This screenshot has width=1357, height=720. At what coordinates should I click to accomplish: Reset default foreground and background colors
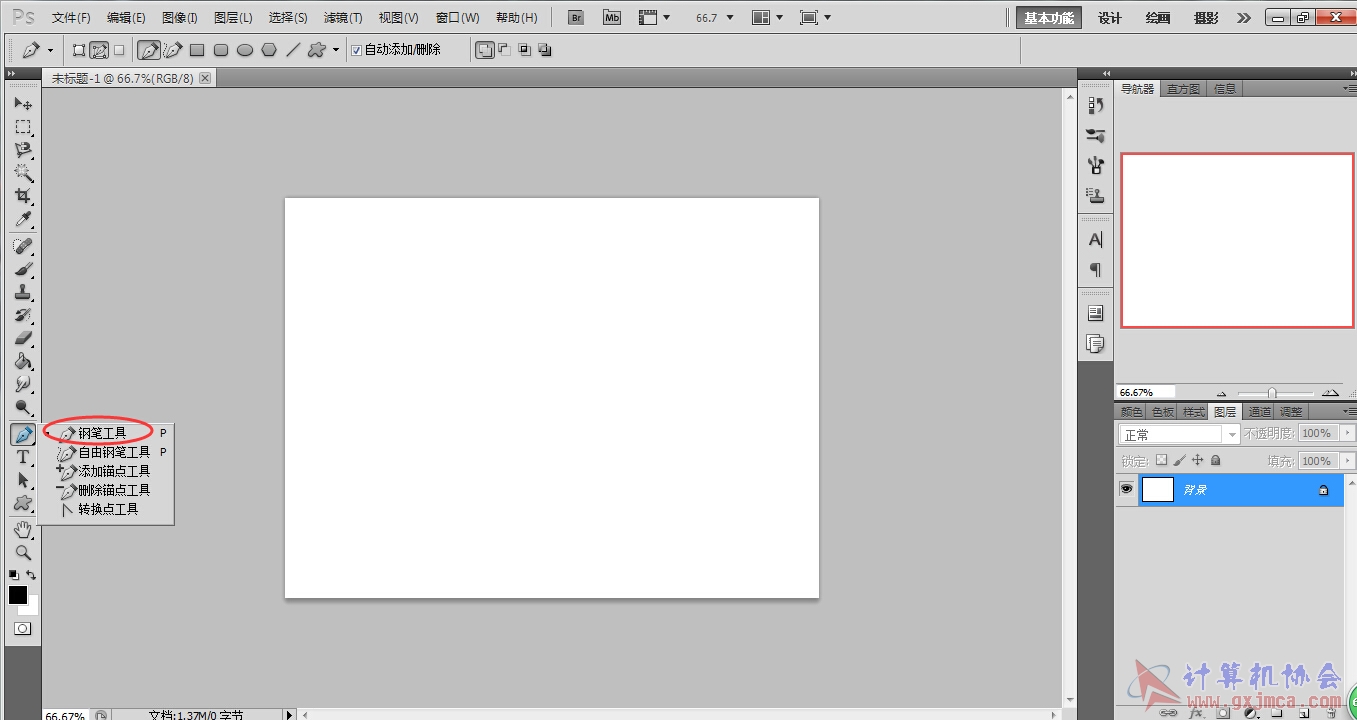point(13,575)
